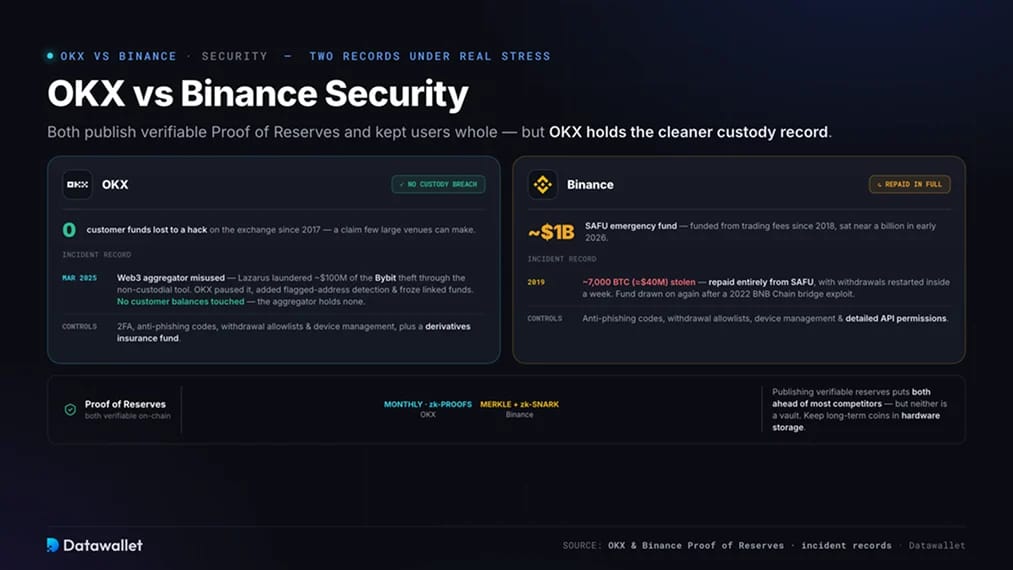Click the Datawallet wordmark in footer
The height and width of the screenshot is (570, 1013).
[103, 545]
